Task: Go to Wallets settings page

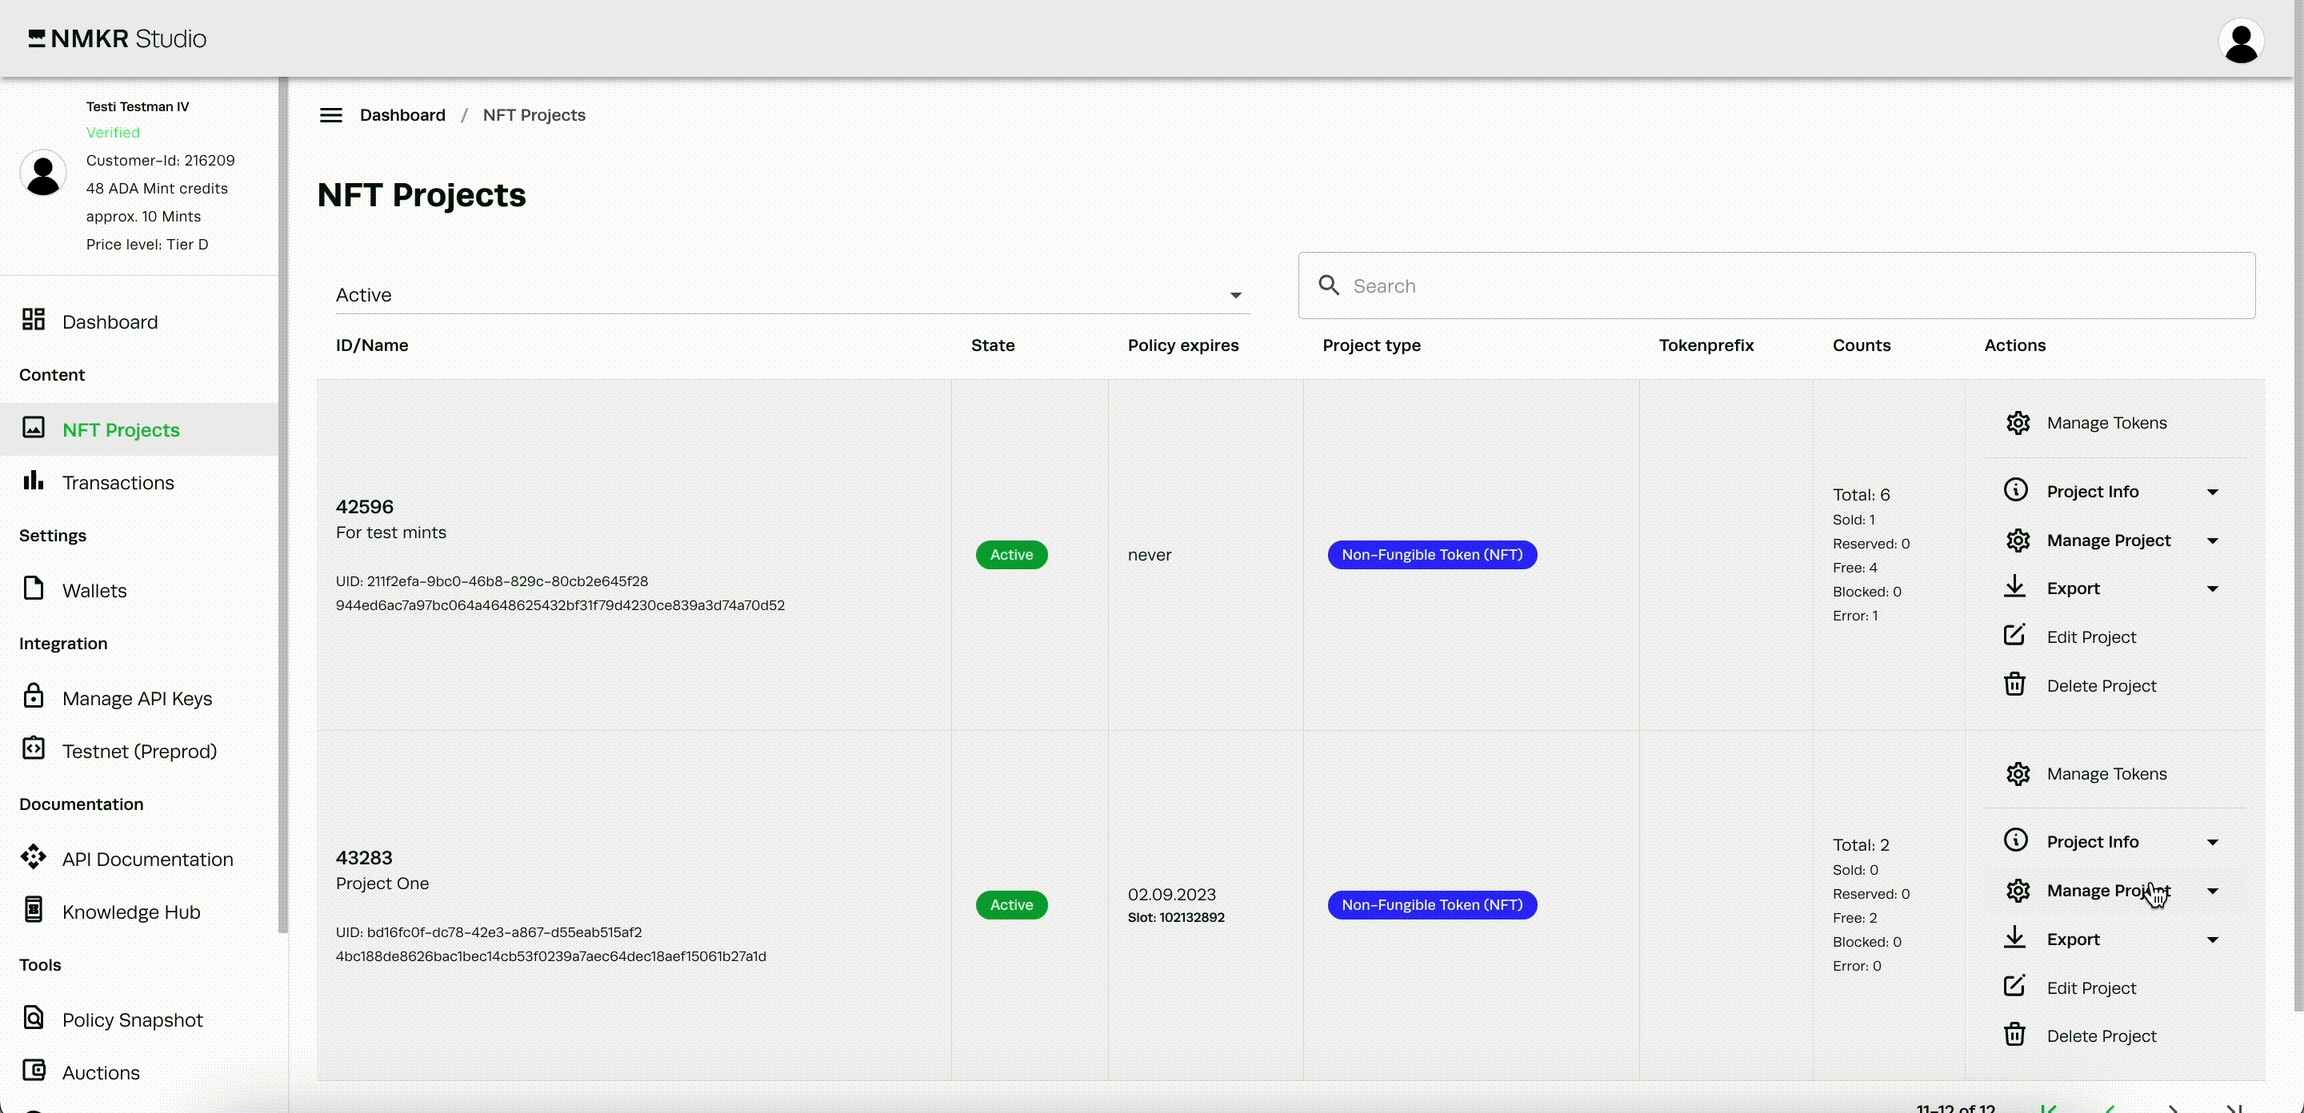Action: [x=94, y=591]
